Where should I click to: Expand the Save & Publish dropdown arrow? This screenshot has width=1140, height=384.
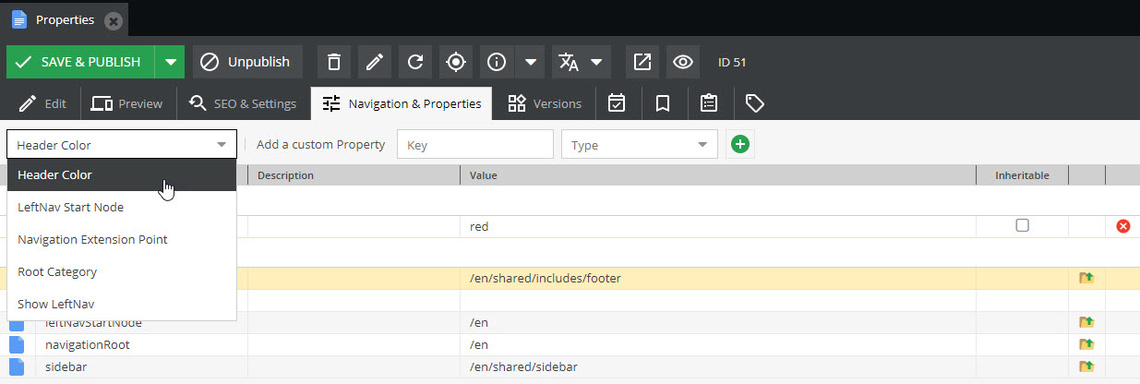[170, 62]
